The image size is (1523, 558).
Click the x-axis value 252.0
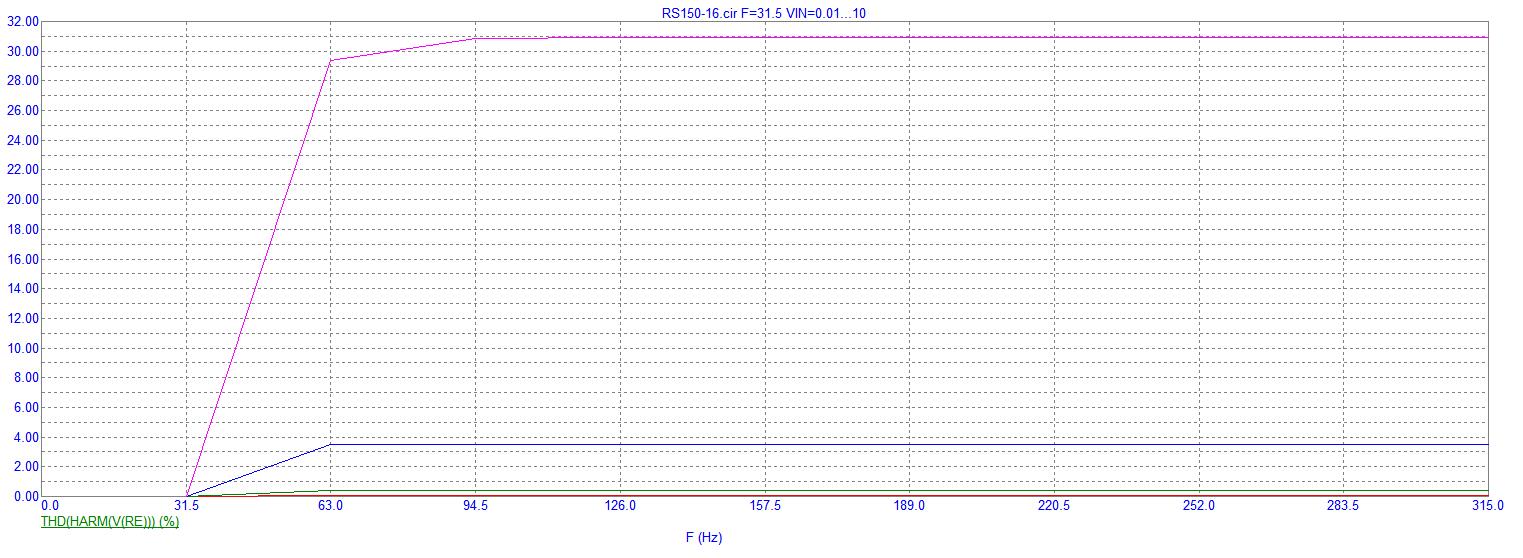click(1199, 506)
